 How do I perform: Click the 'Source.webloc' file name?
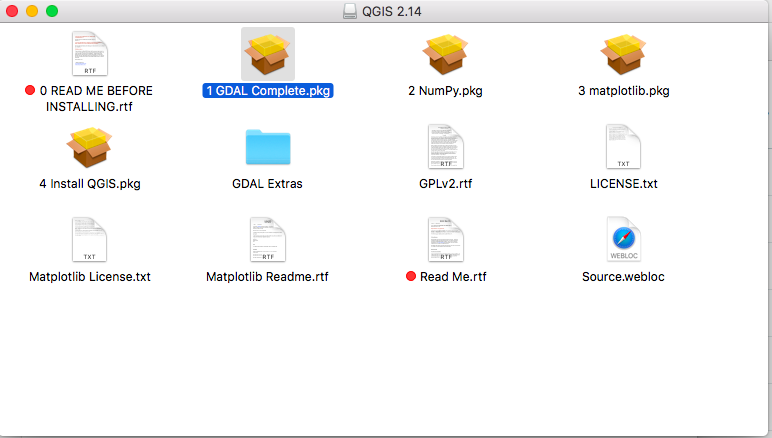623,277
